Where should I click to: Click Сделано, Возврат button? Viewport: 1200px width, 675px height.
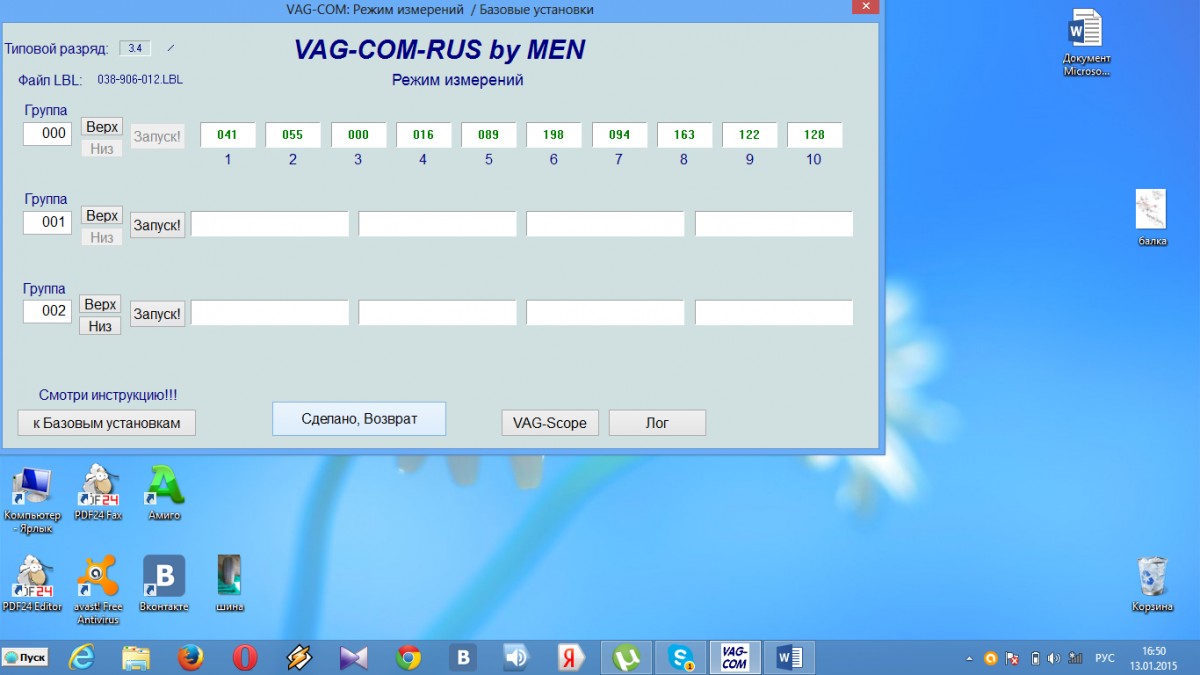coord(359,419)
